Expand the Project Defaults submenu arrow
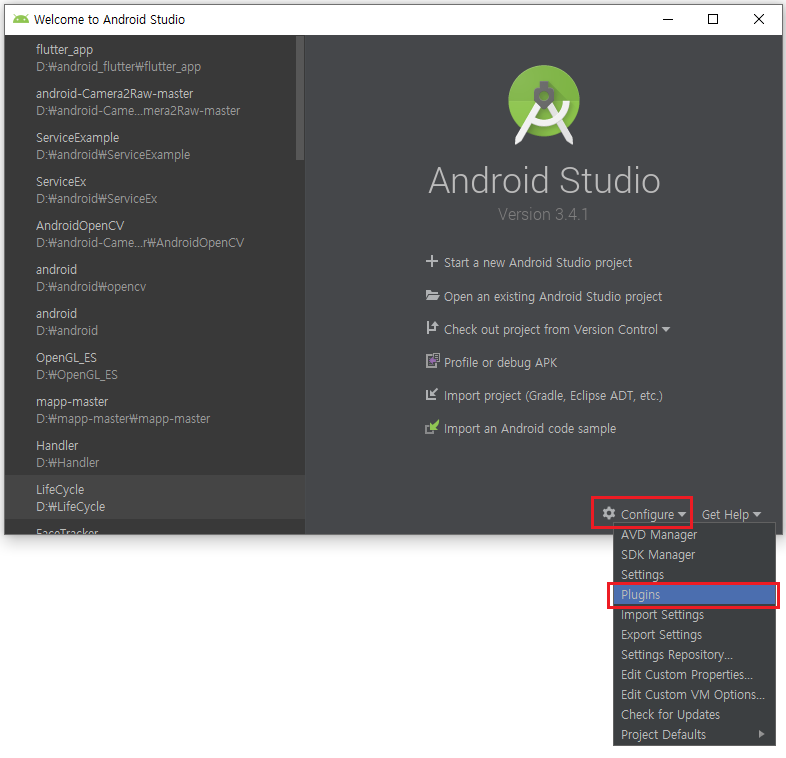The width and height of the screenshot is (786, 758). coord(761,734)
